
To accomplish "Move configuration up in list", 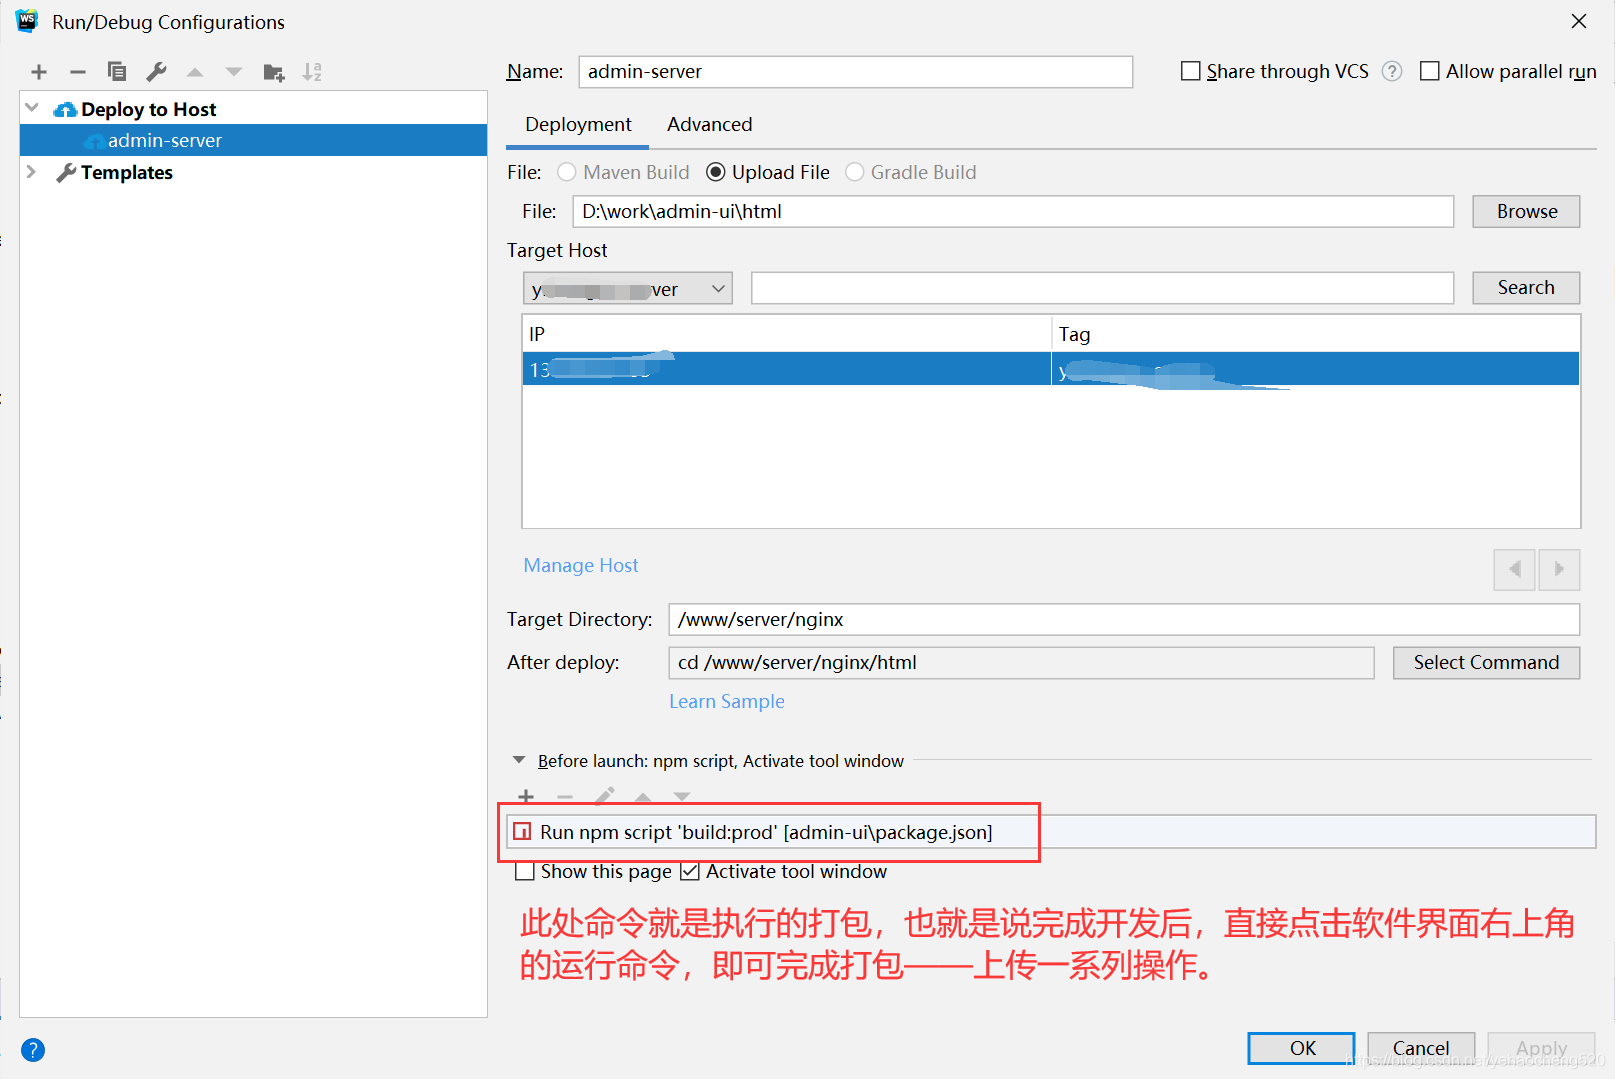I will (x=195, y=72).
